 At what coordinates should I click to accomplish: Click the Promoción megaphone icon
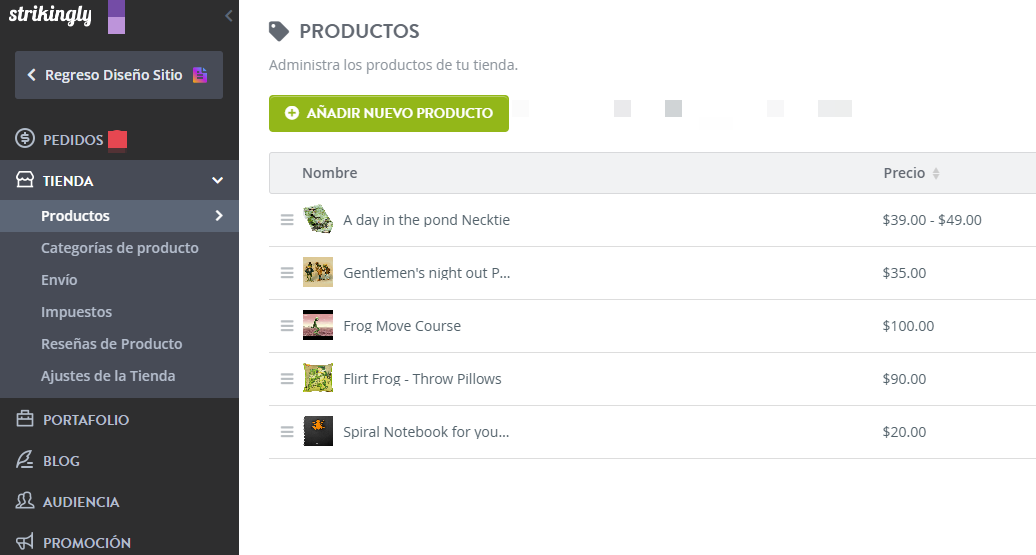click(x=25, y=542)
